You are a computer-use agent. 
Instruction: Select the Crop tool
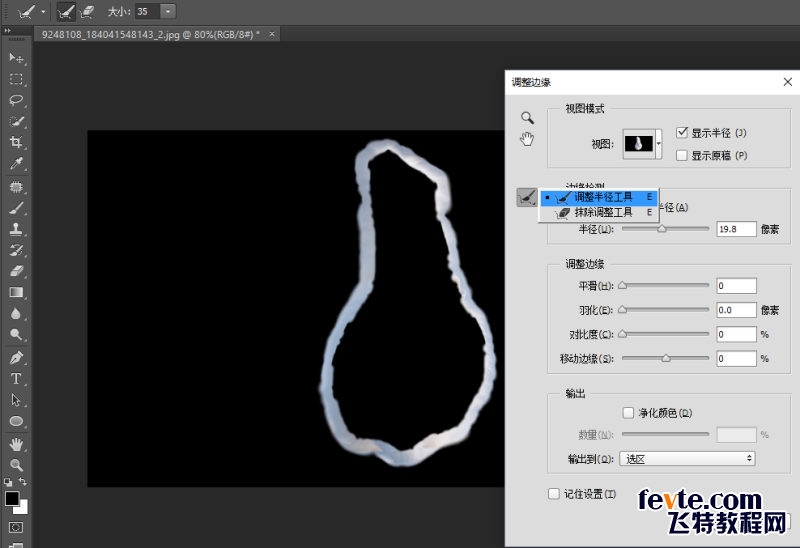(16, 142)
